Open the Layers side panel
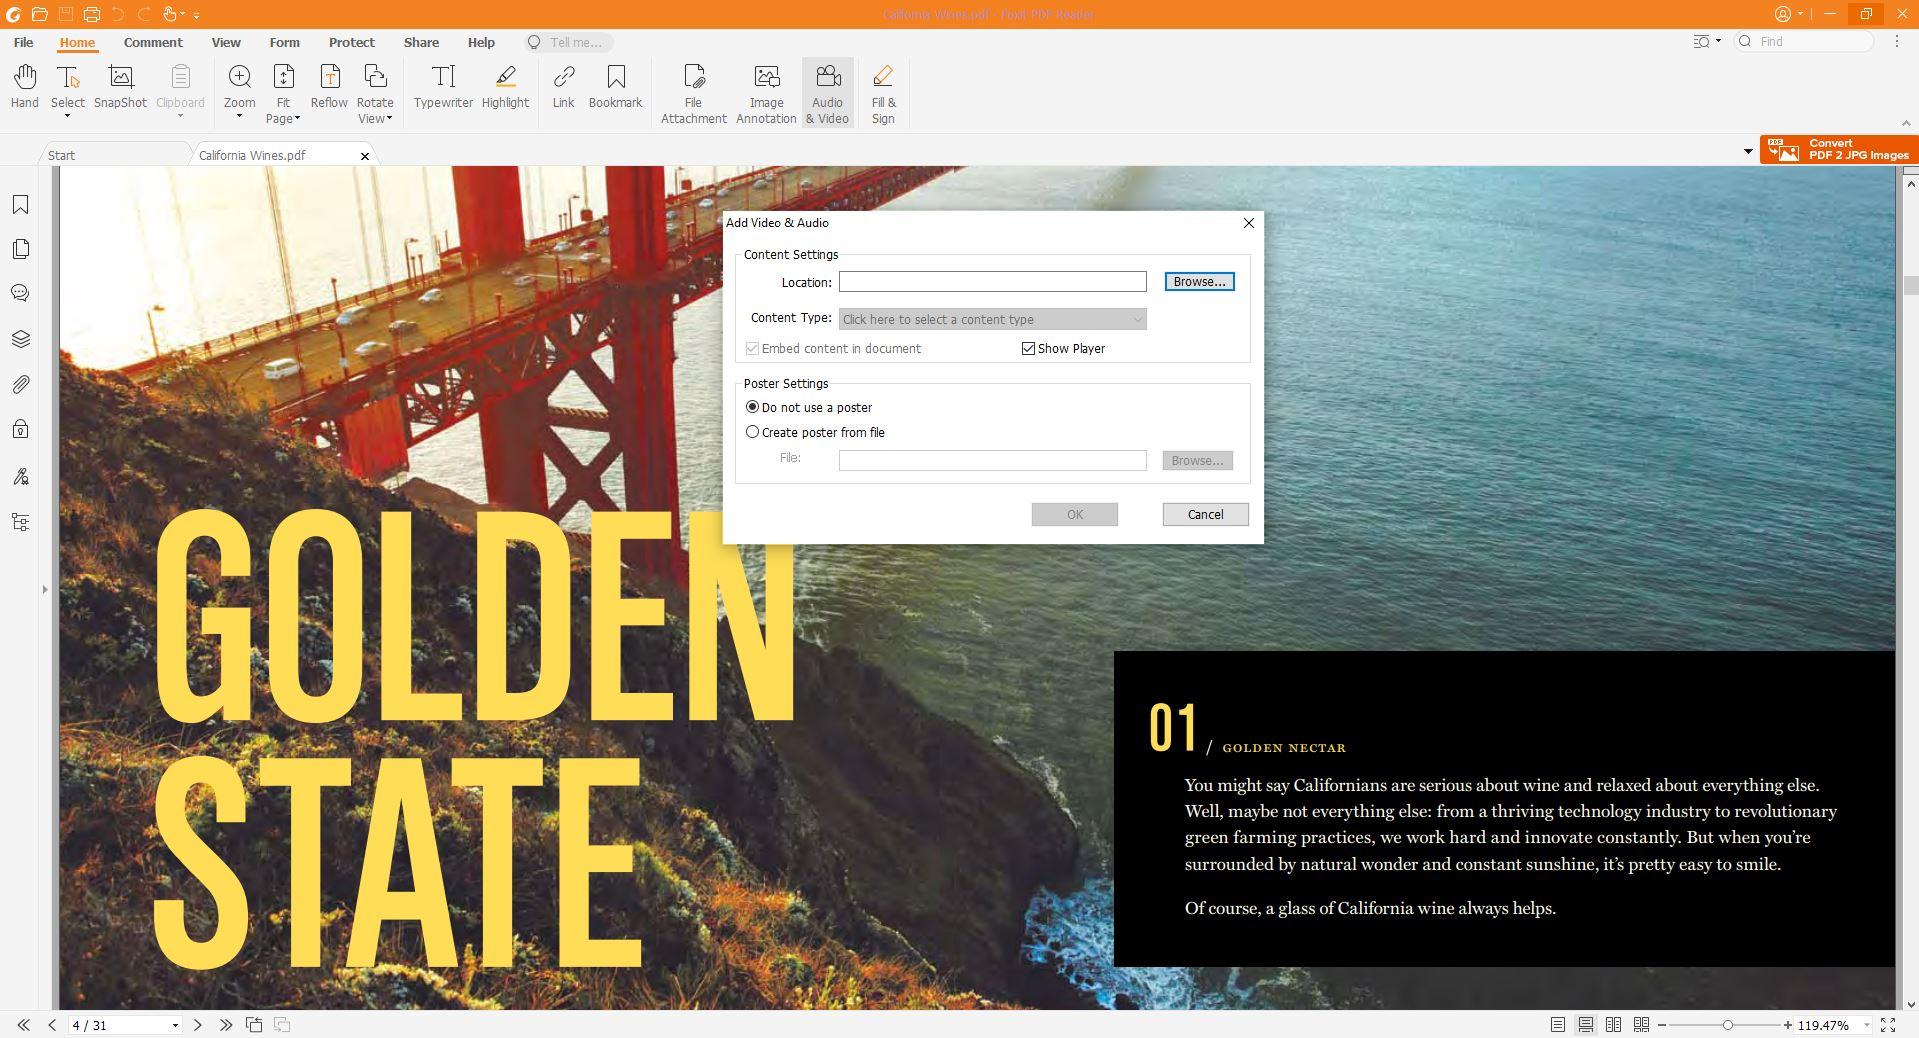1919x1038 pixels. point(20,339)
